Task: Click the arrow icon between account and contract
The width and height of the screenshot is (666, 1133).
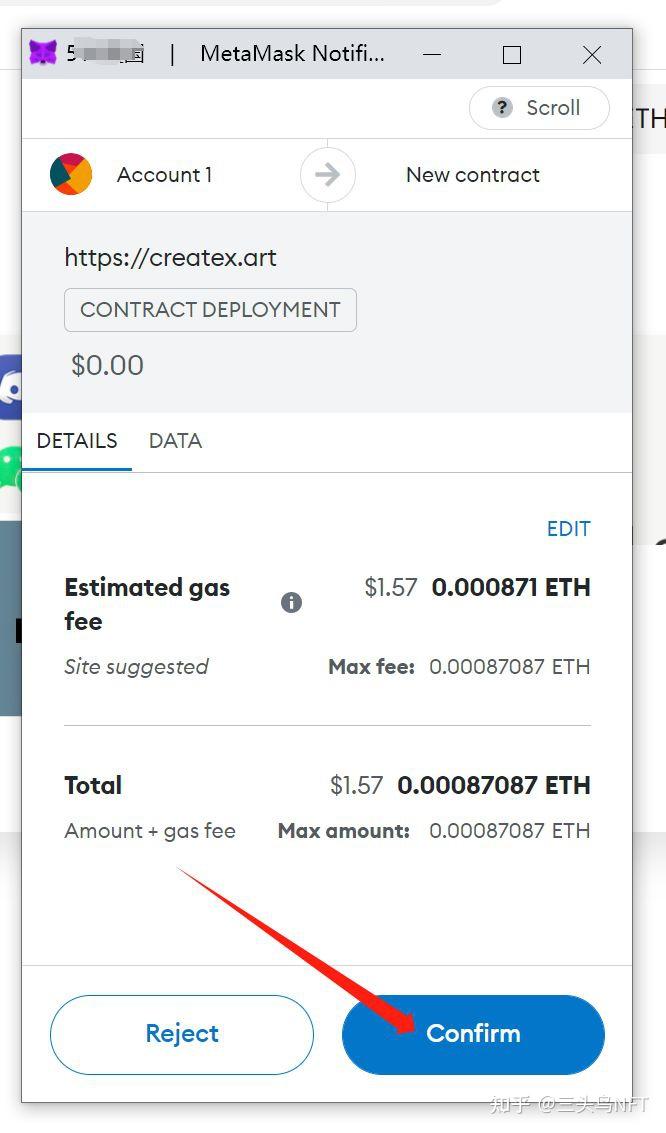Action: point(327,174)
